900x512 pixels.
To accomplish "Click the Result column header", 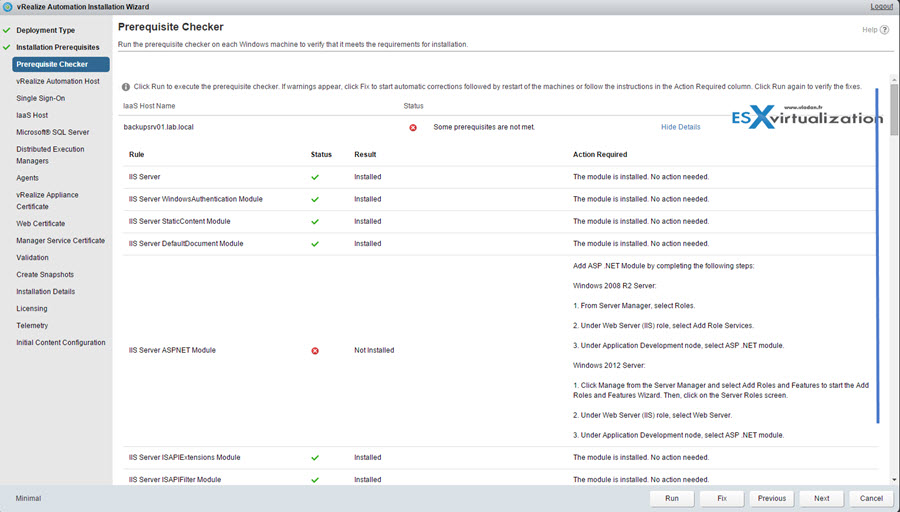I will point(365,154).
